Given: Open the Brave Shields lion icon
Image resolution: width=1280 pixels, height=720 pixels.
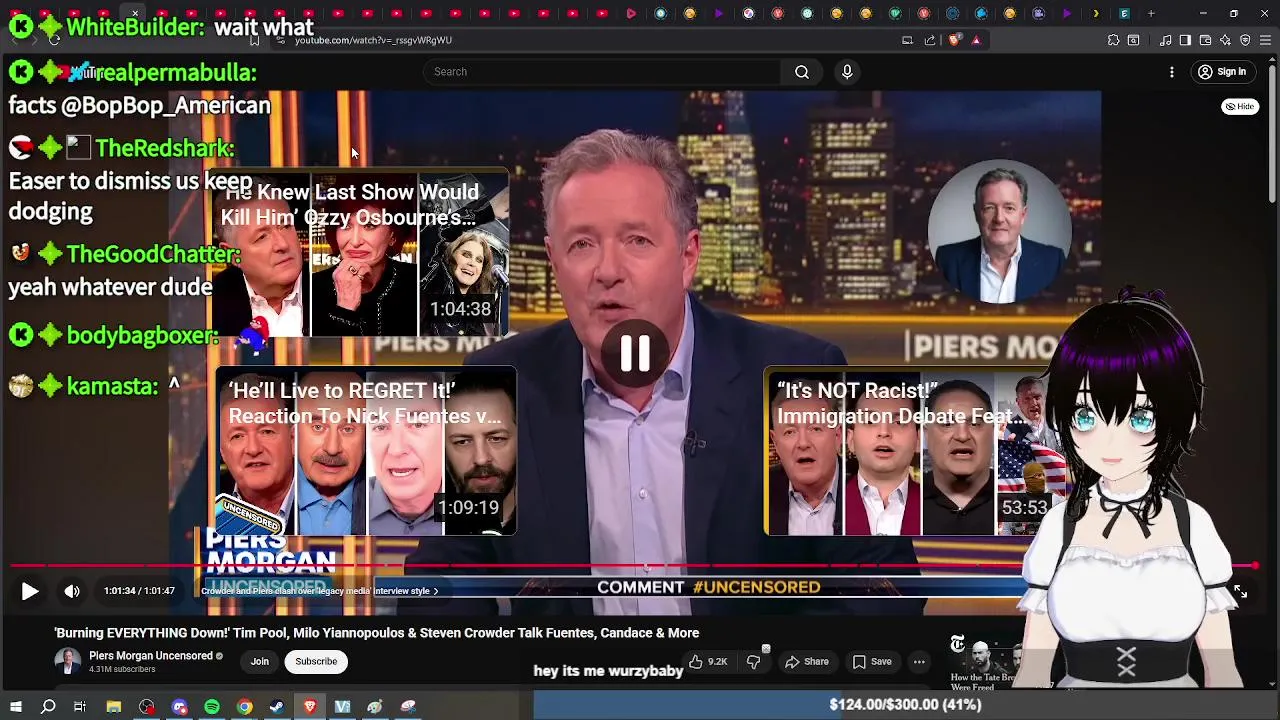Looking at the screenshot, I should 954,40.
